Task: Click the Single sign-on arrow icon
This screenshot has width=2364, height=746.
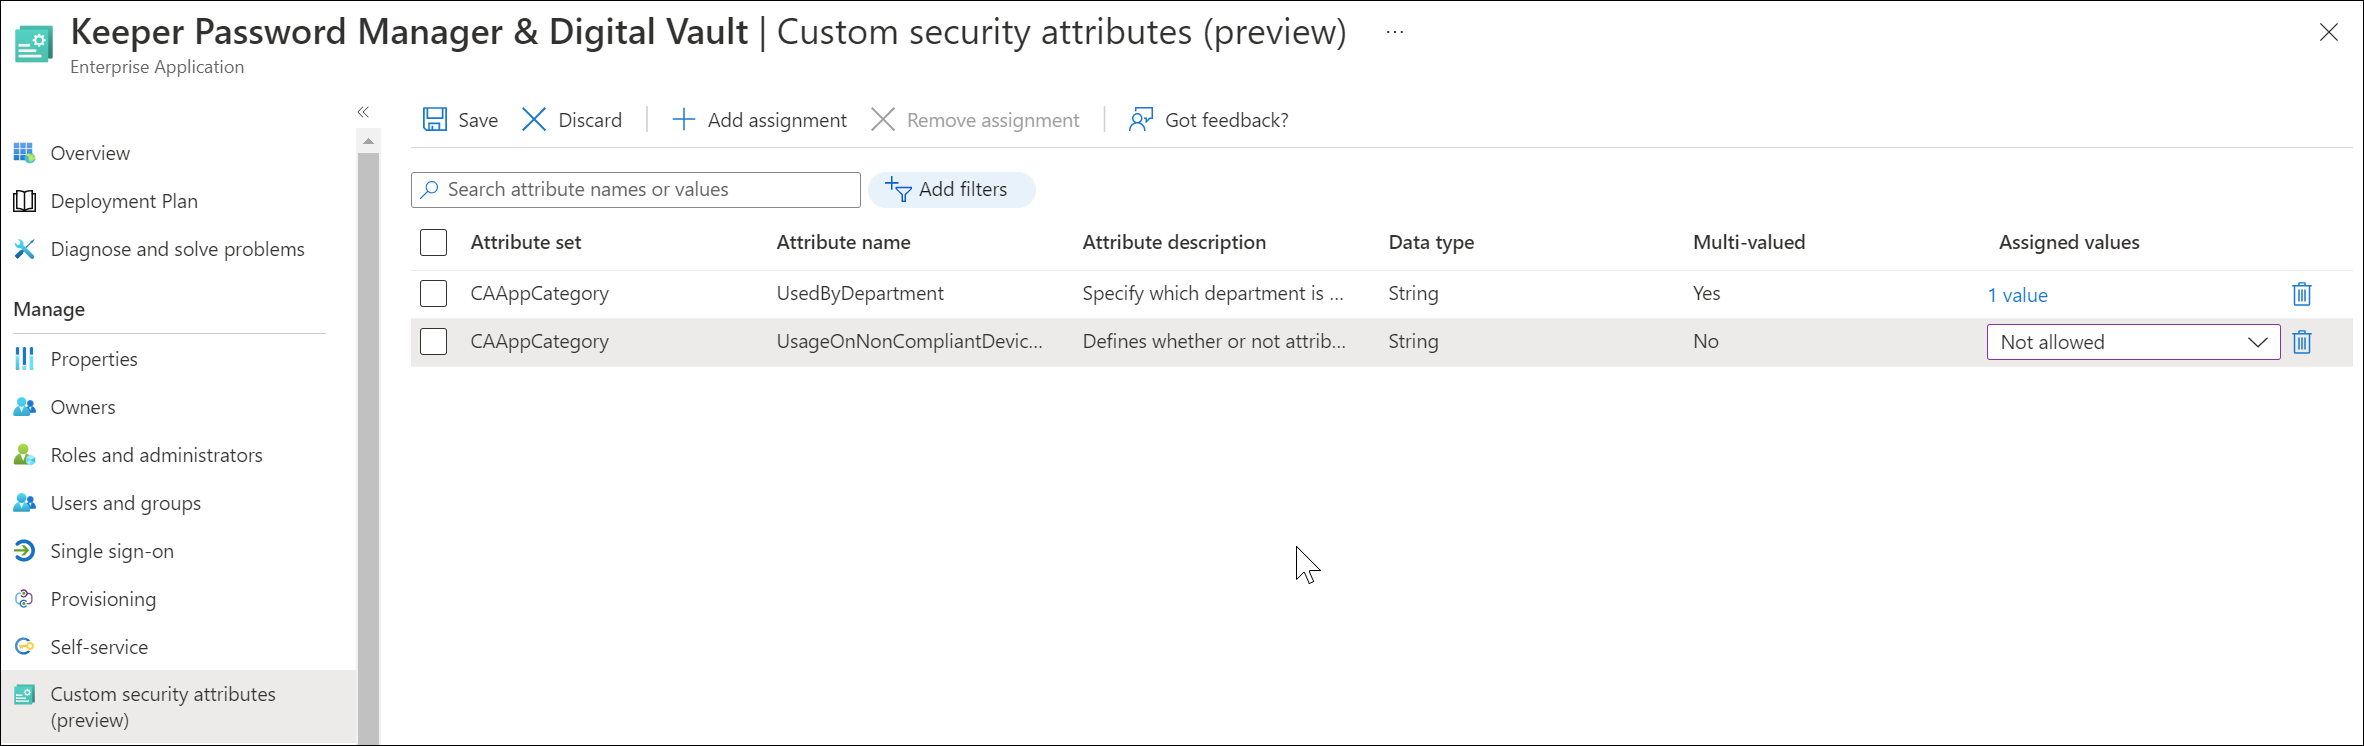Action: pyautogui.click(x=25, y=551)
